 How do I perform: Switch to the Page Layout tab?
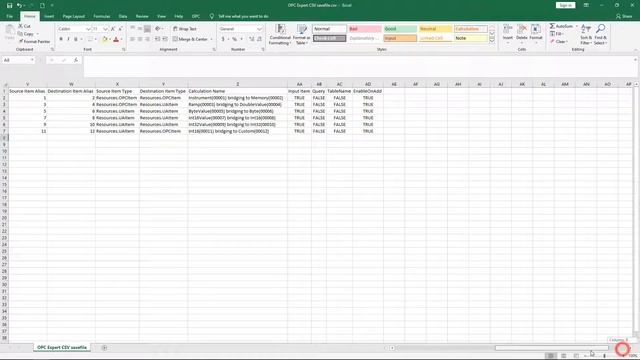(x=74, y=16)
